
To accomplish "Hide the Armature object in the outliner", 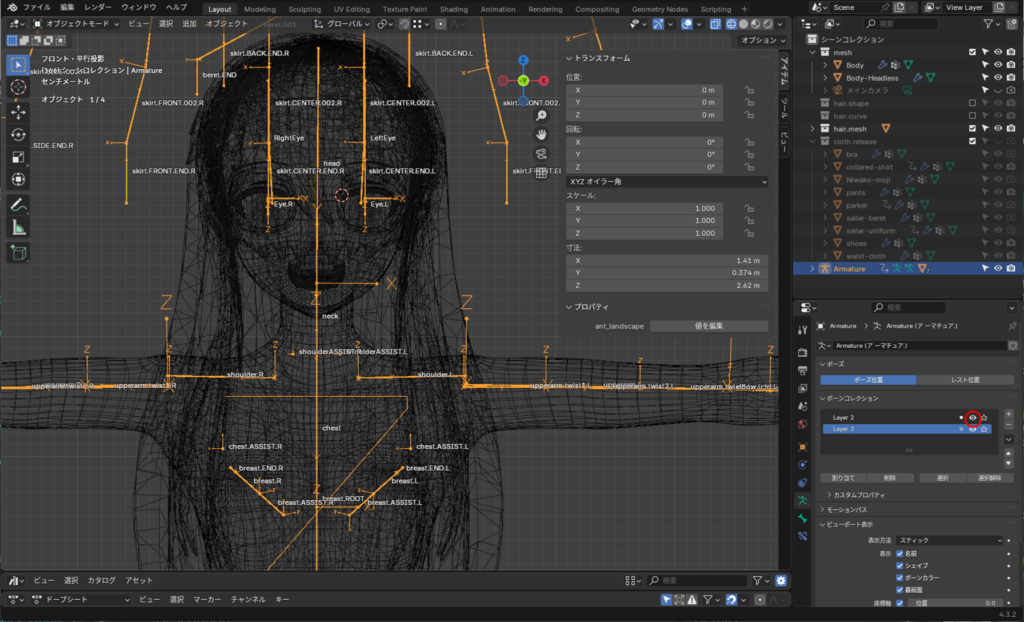I will pos(998,269).
